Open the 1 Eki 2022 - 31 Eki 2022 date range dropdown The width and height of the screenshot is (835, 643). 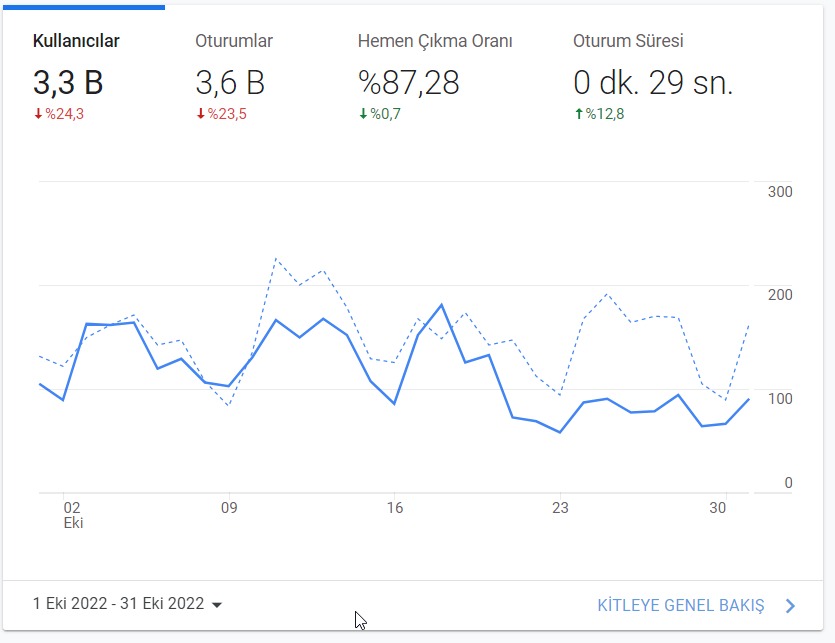[127, 604]
